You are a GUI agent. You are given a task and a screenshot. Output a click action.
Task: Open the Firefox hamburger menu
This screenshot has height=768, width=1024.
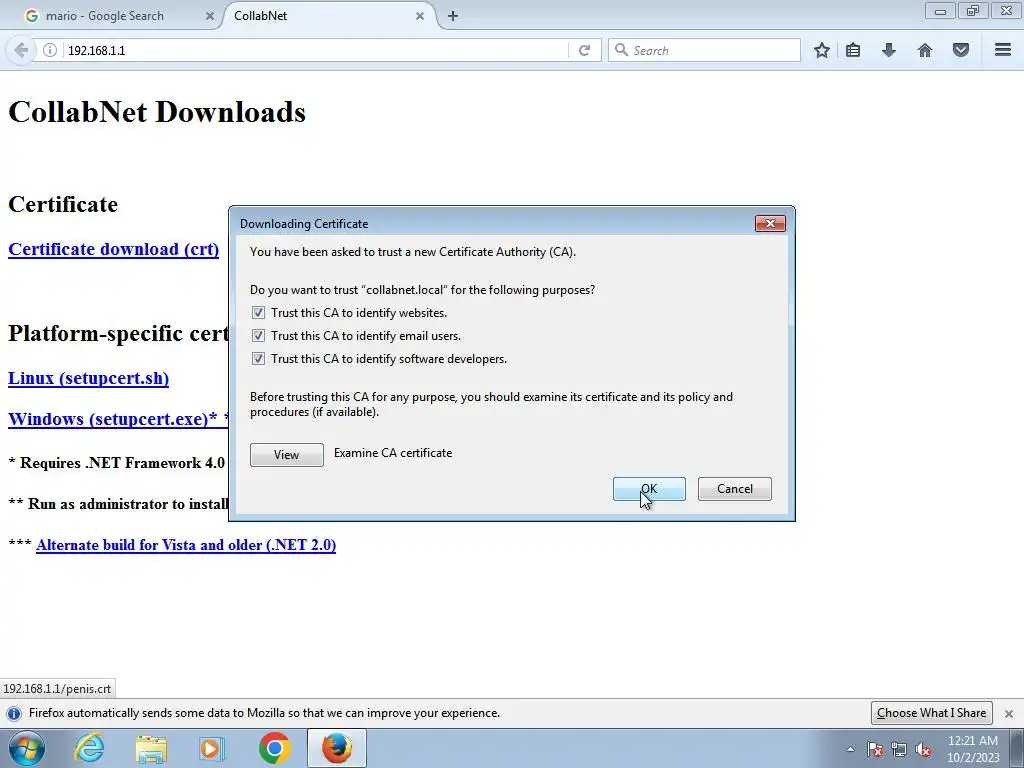[x=1003, y=50]
